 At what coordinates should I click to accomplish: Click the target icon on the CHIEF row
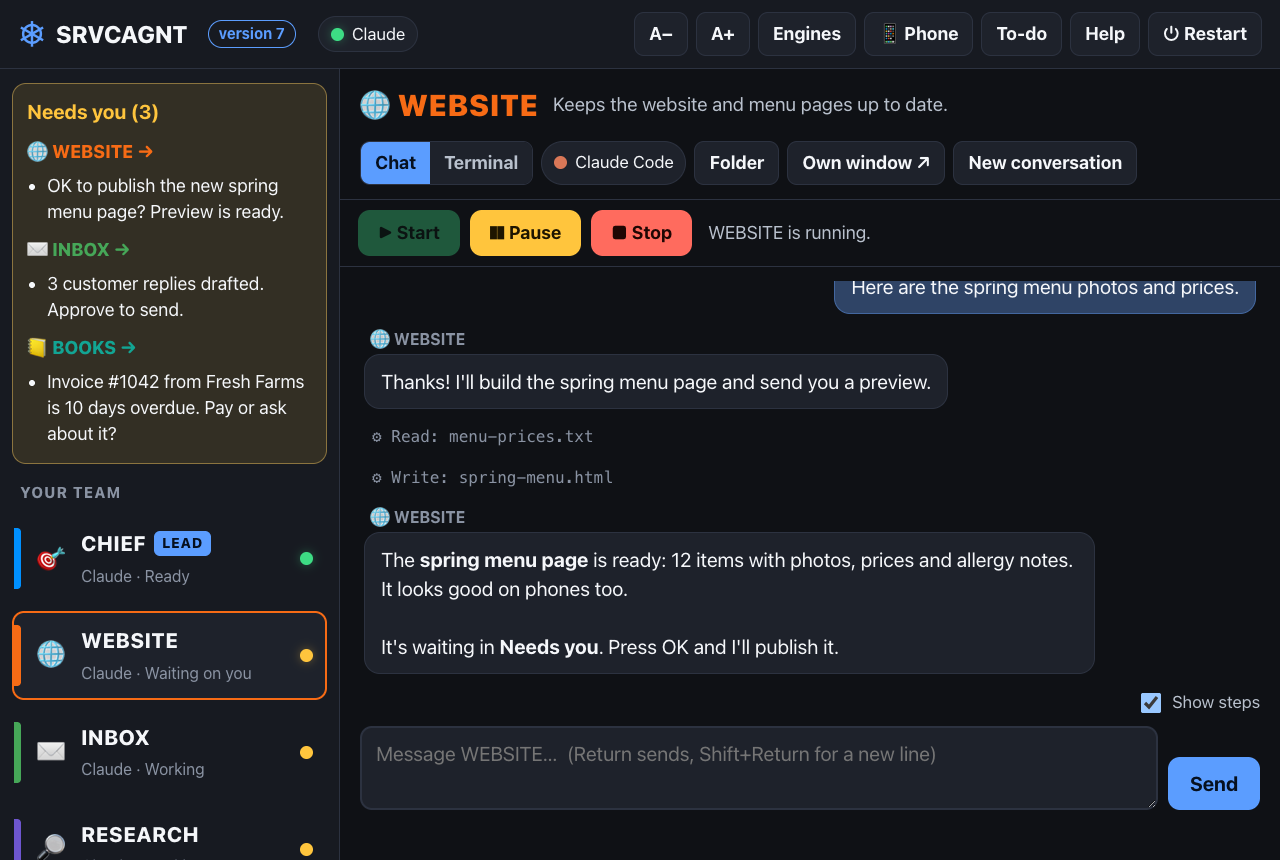(x=50, y=558)
